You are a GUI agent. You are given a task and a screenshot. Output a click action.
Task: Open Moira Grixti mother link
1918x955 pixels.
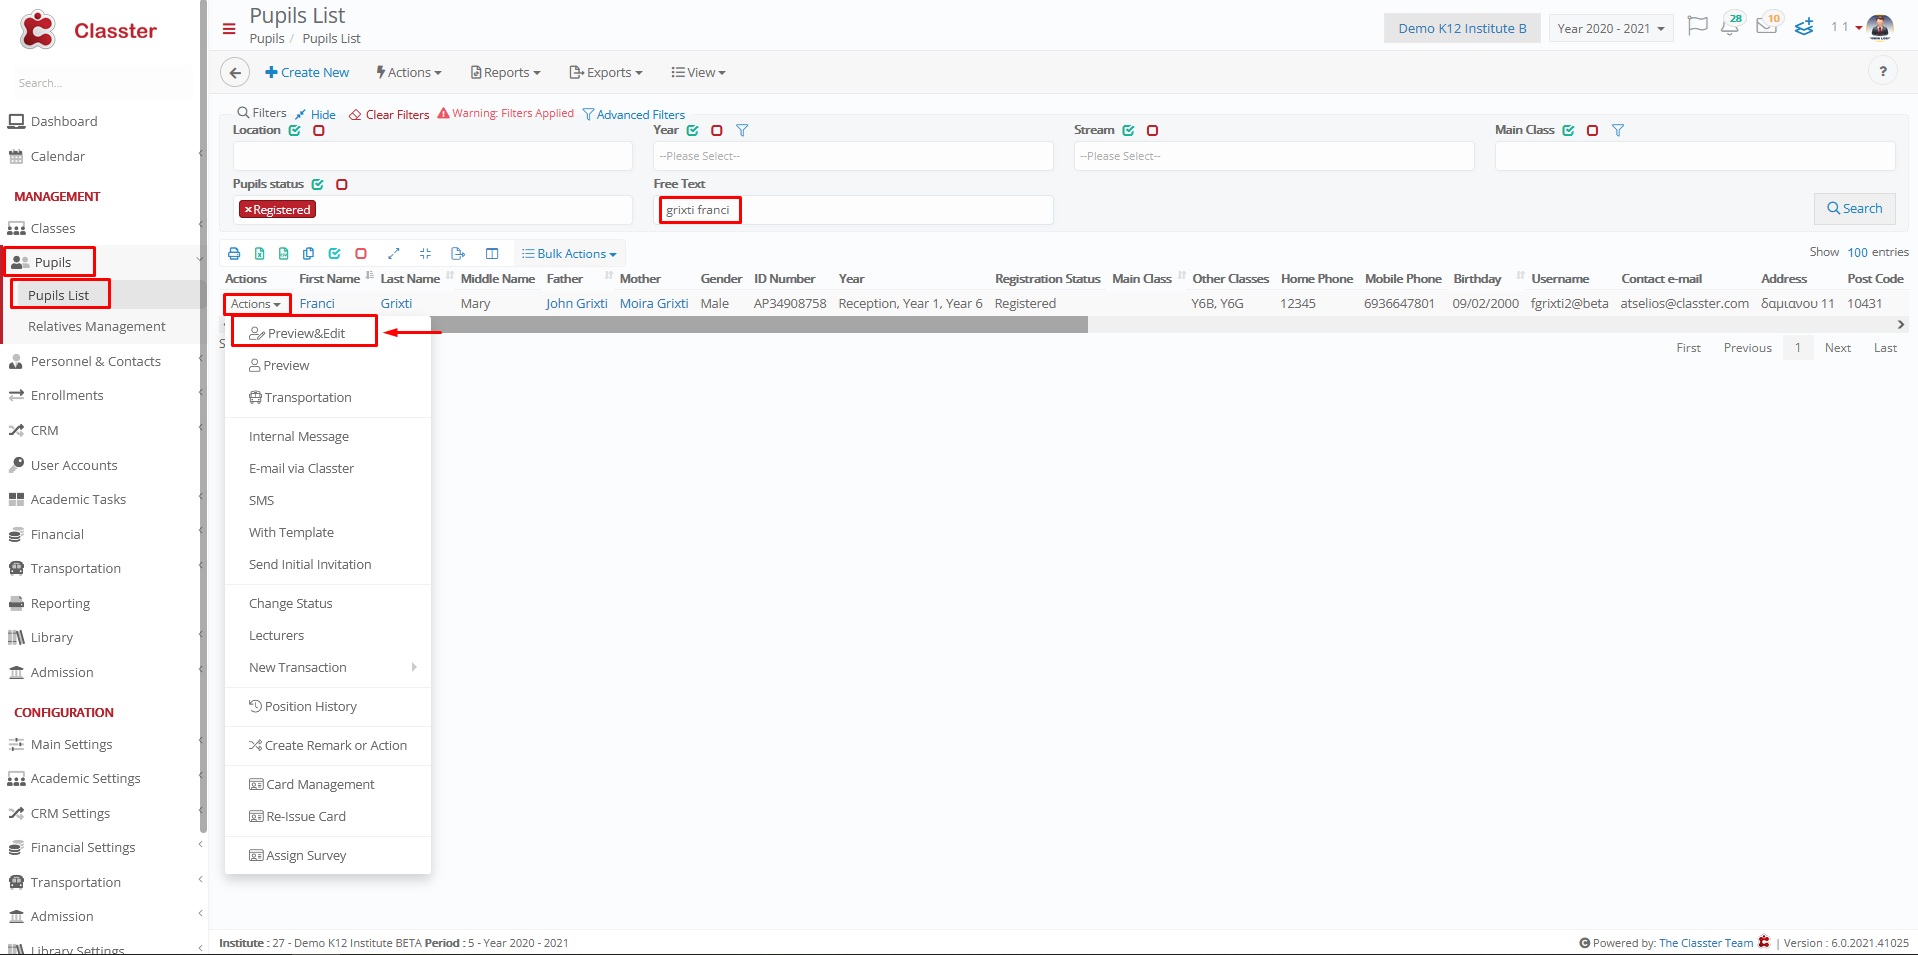click(654, 304)
